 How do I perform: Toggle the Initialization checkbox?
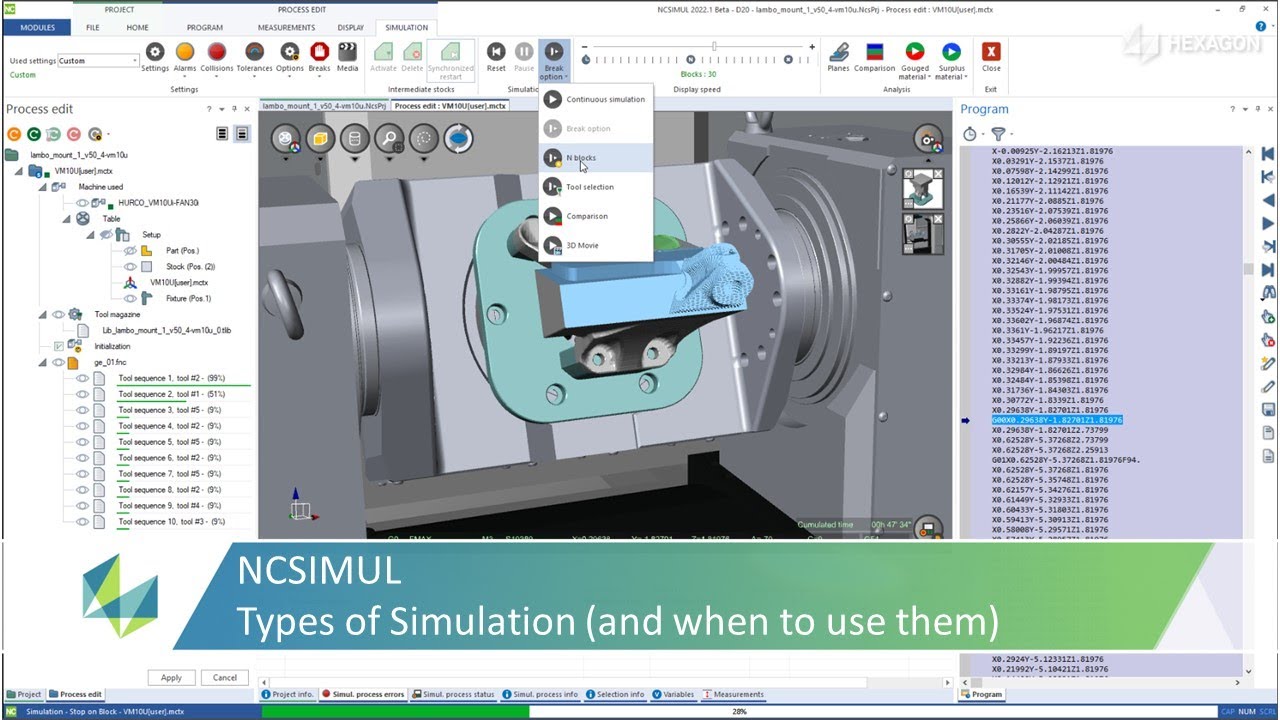[58, 347]
